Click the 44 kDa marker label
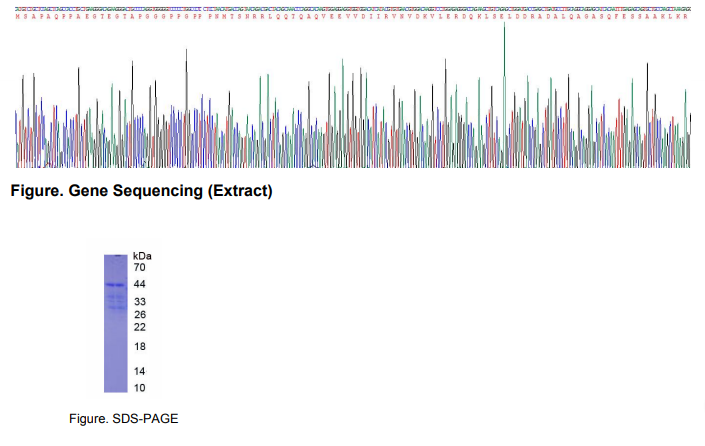 point(139,284)
